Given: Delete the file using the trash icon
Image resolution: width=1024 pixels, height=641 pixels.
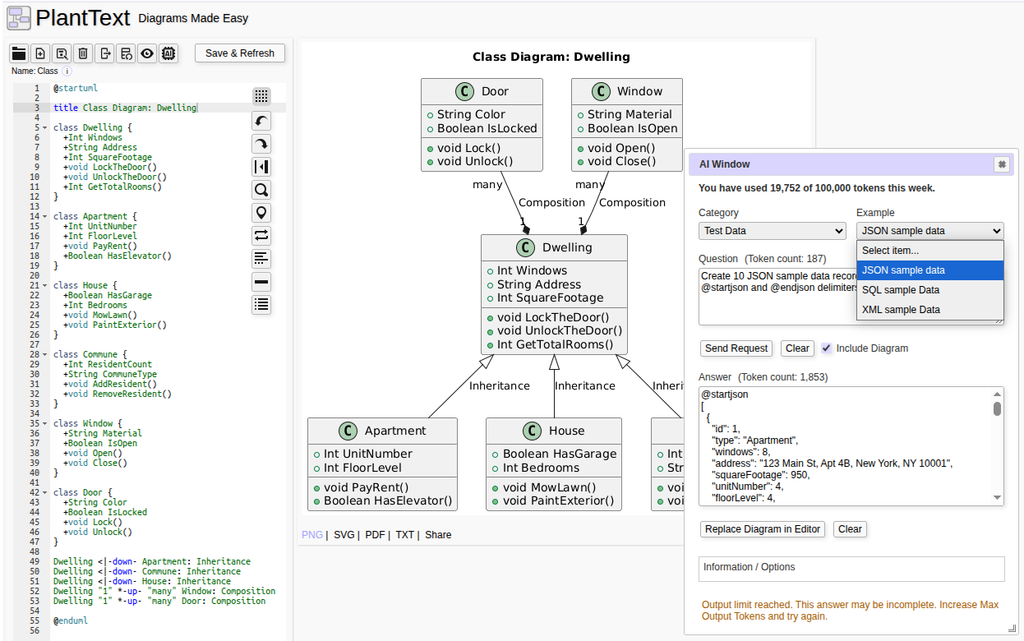Looking at the screenshot, I should tap(83, 54).
